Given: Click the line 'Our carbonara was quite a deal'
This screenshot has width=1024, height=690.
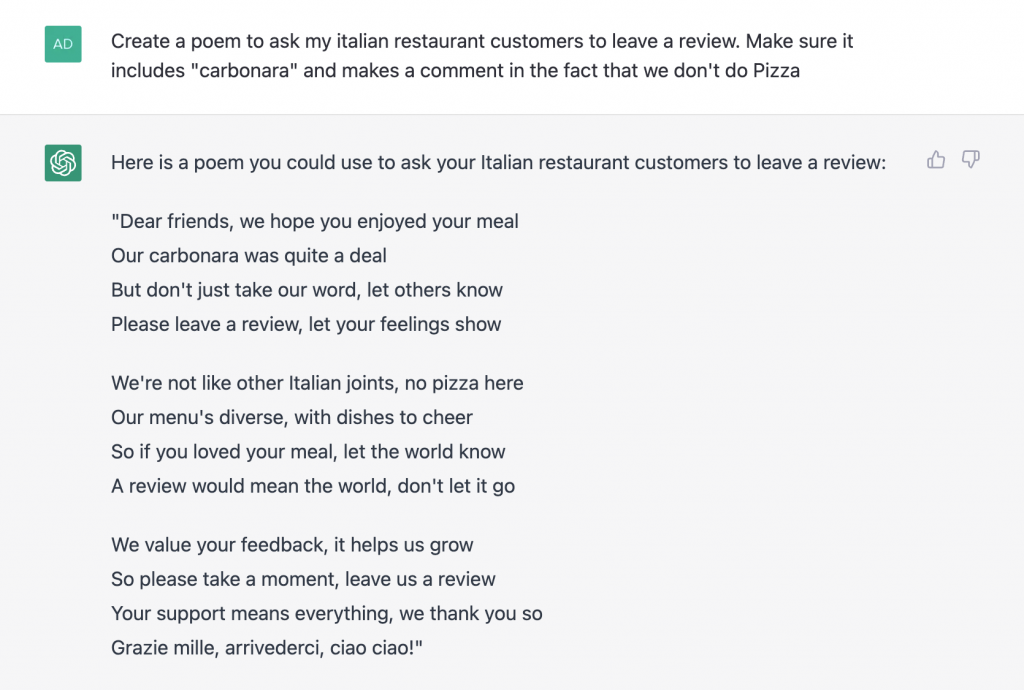Looking at the screenshot, I should click(x=249, y=255).
